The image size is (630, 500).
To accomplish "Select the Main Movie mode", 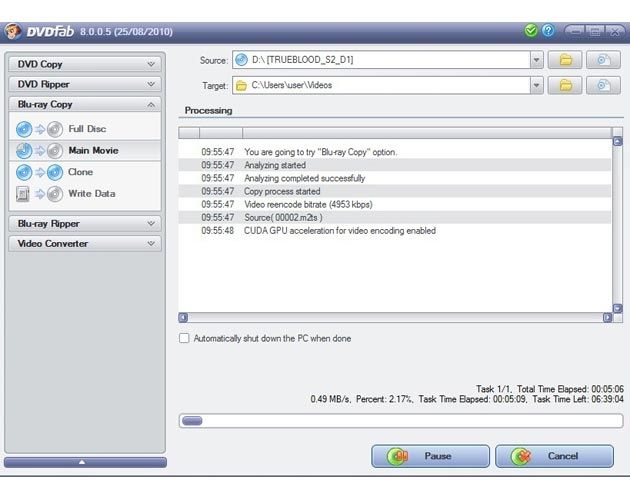I will 85,151.
